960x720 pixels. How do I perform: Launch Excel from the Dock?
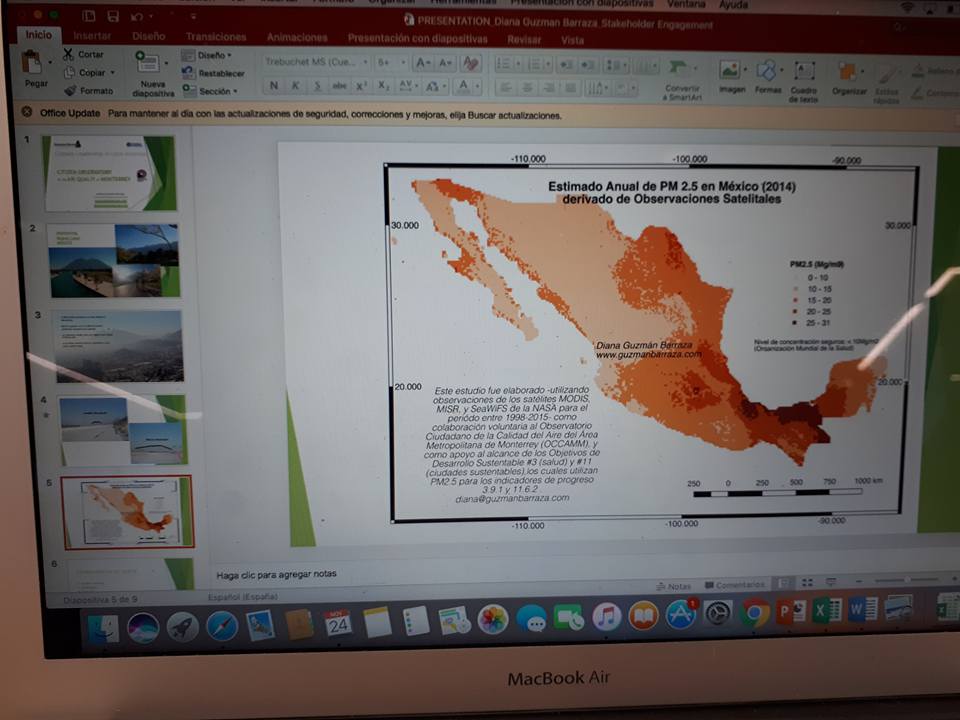(827, 610)
